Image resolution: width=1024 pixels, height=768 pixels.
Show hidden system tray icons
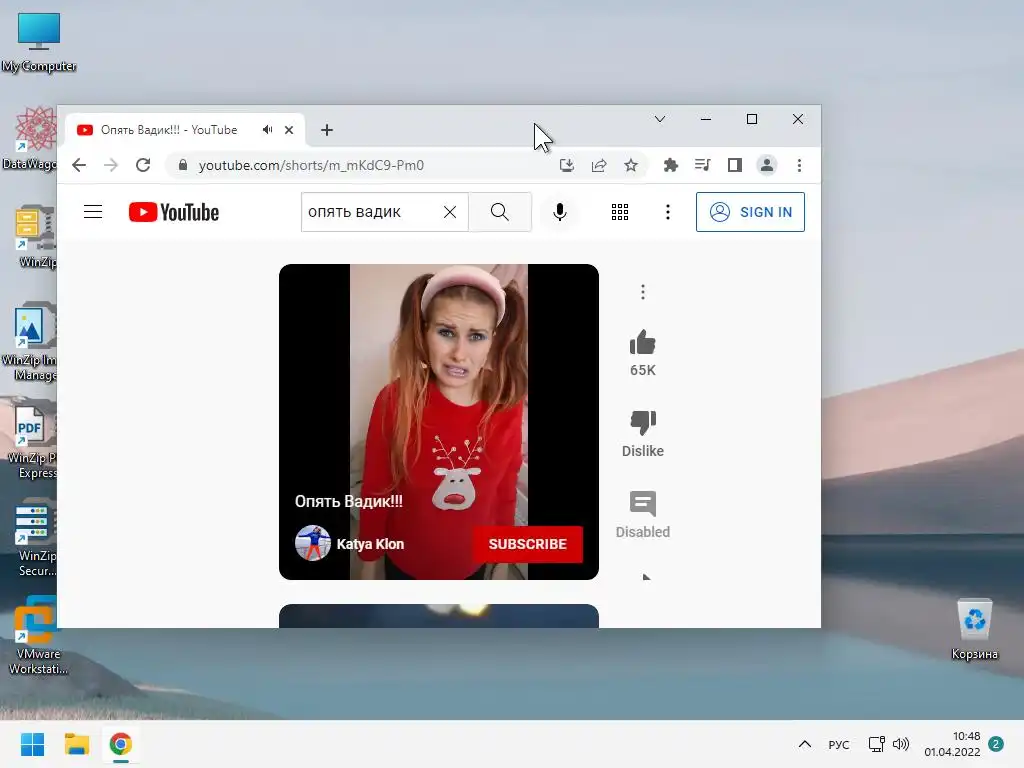pyautogui.click(x=805, y=744)
